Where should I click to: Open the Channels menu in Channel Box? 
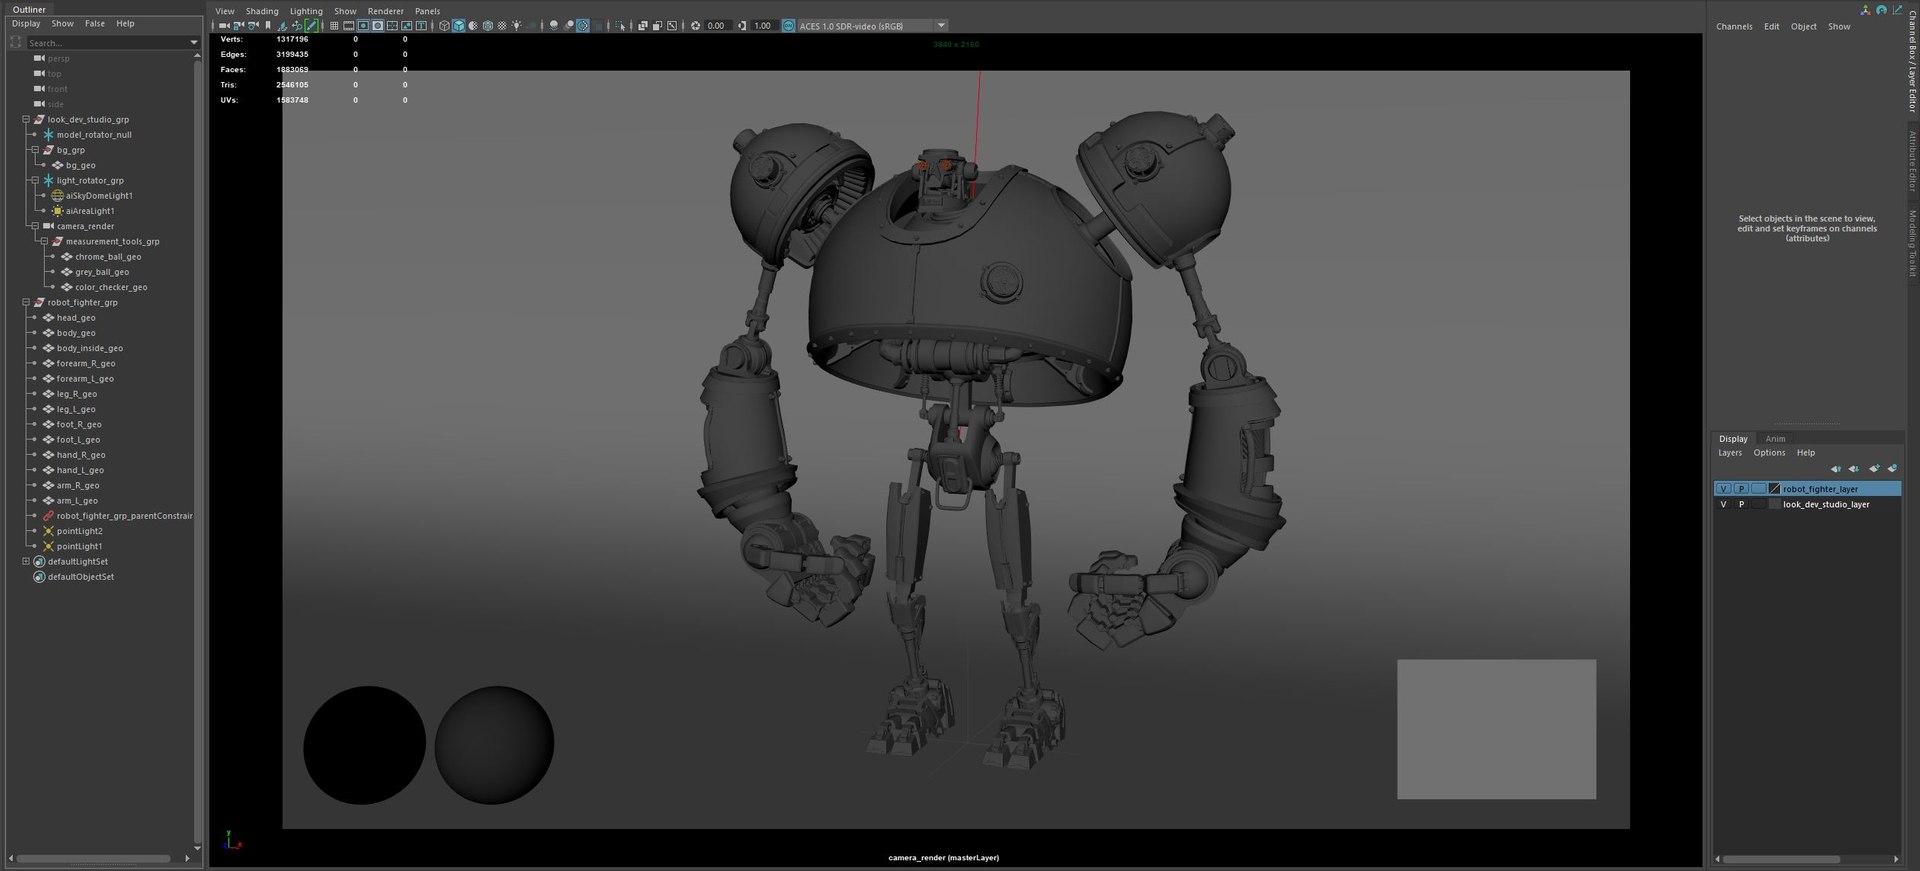coord(1734,26)
